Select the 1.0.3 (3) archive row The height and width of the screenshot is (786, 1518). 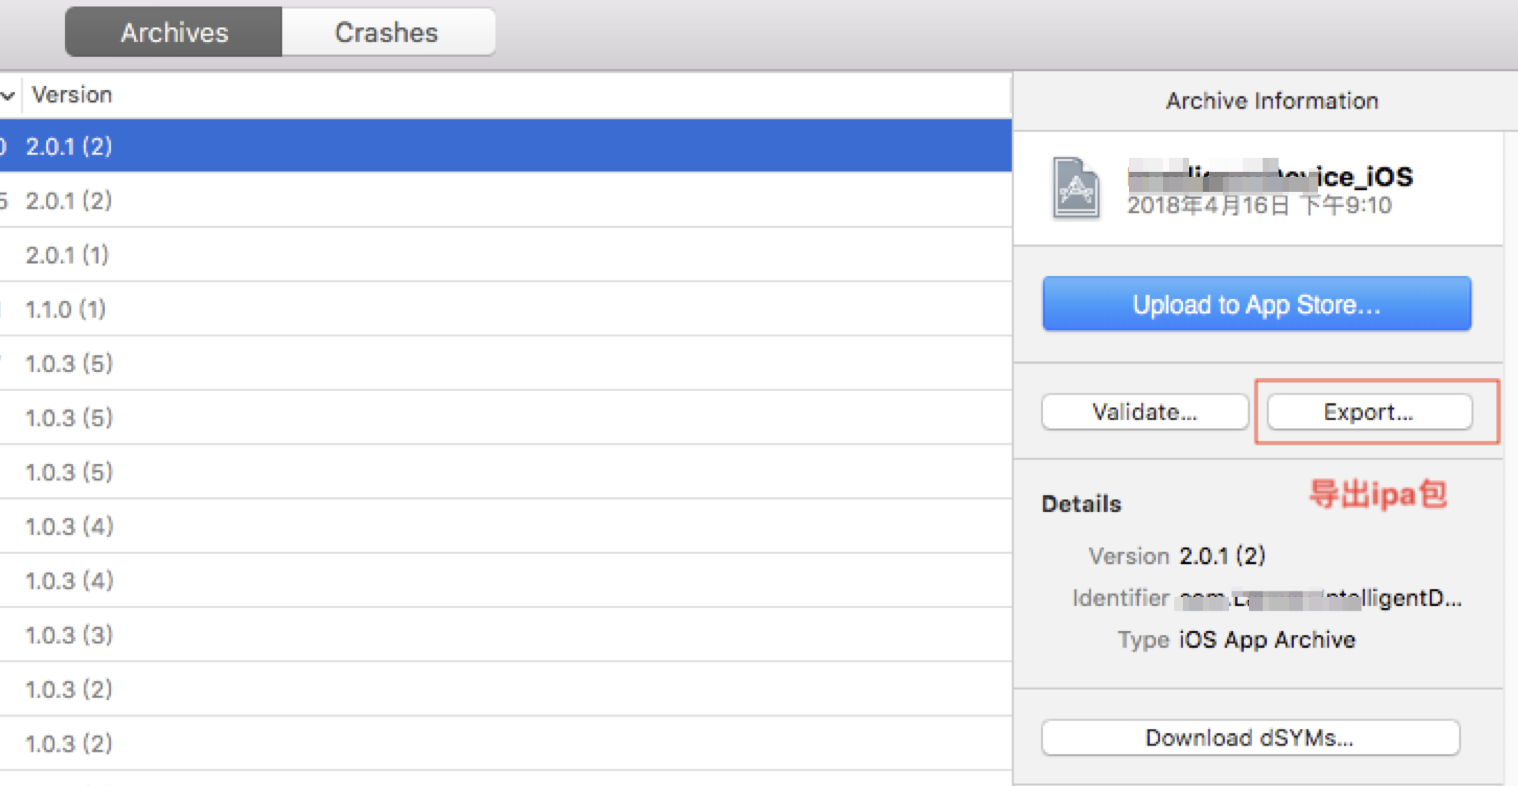coord(506,634)
